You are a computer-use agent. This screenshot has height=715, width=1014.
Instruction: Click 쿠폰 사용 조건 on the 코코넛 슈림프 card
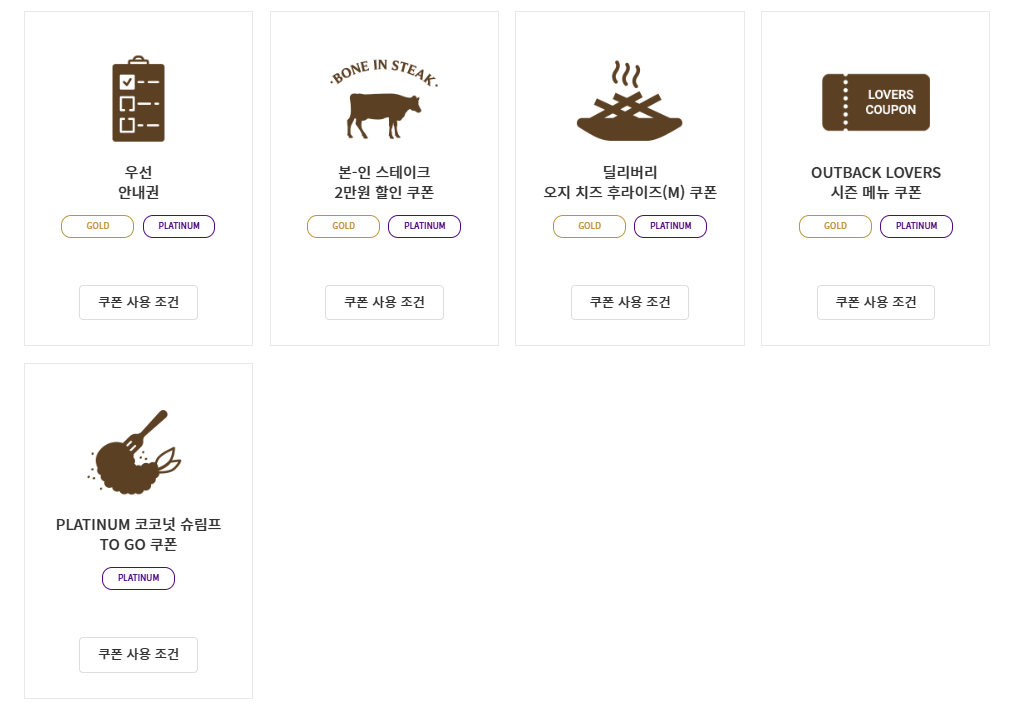point(138,655)
